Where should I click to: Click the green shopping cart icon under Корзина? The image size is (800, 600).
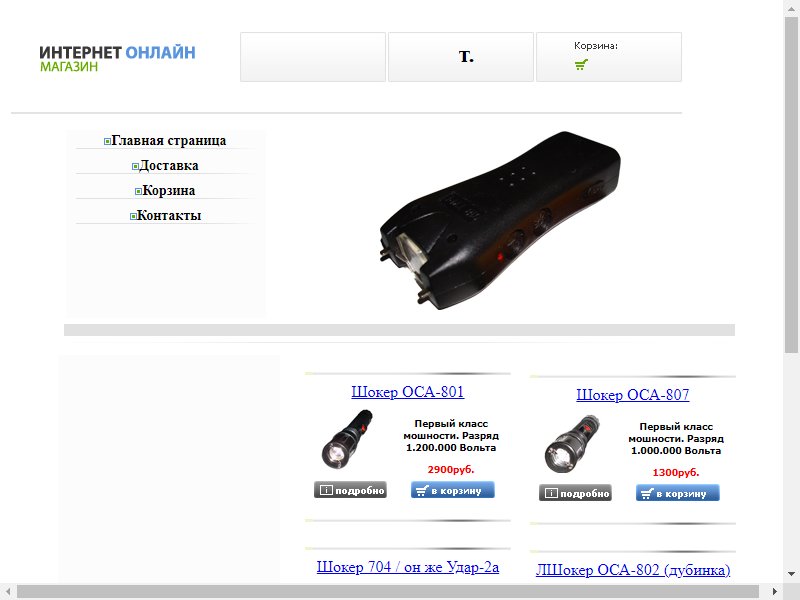click(x=581, y=64)
